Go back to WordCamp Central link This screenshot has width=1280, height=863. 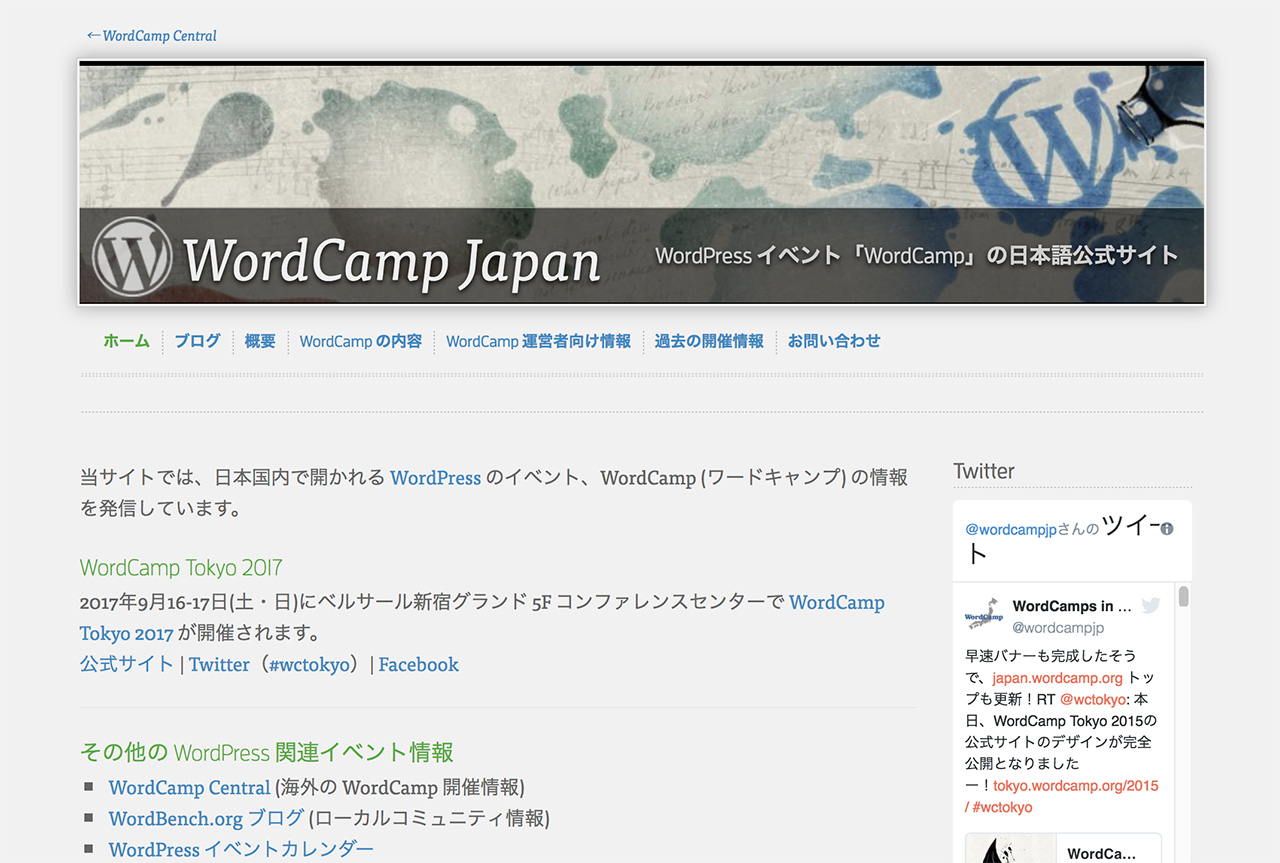point(151,36)
